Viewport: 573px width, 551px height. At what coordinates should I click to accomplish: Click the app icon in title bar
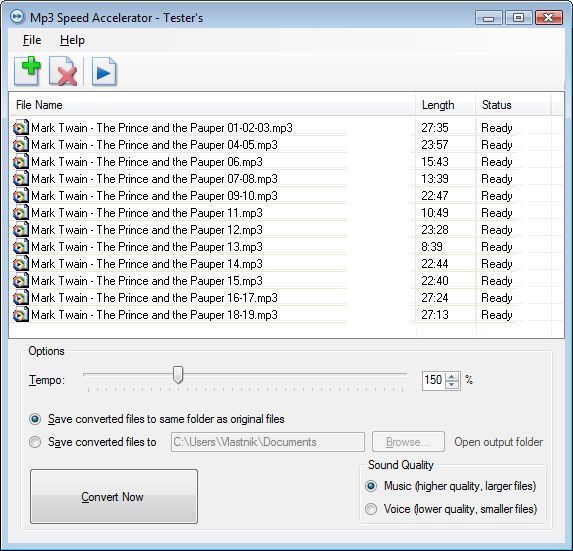[x=17, y=17]
